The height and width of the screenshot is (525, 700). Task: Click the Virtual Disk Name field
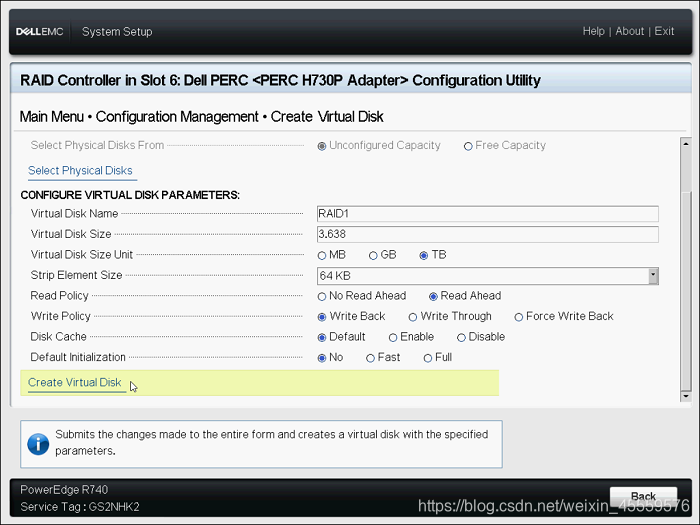pos(488,214)
